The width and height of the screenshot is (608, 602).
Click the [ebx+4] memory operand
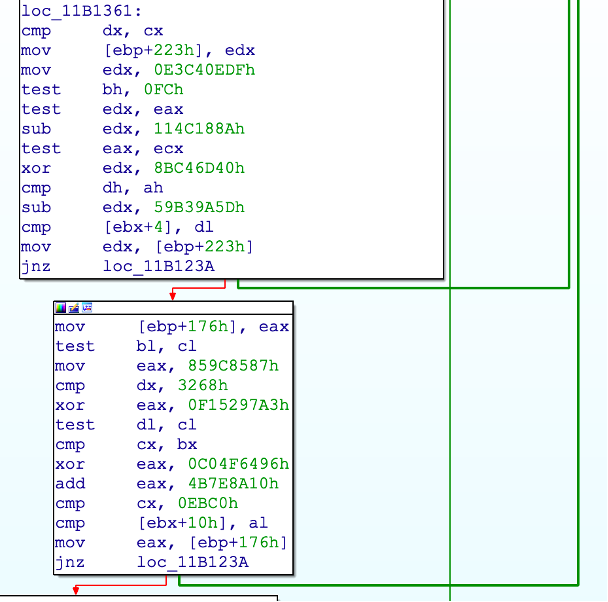point(134,227)
